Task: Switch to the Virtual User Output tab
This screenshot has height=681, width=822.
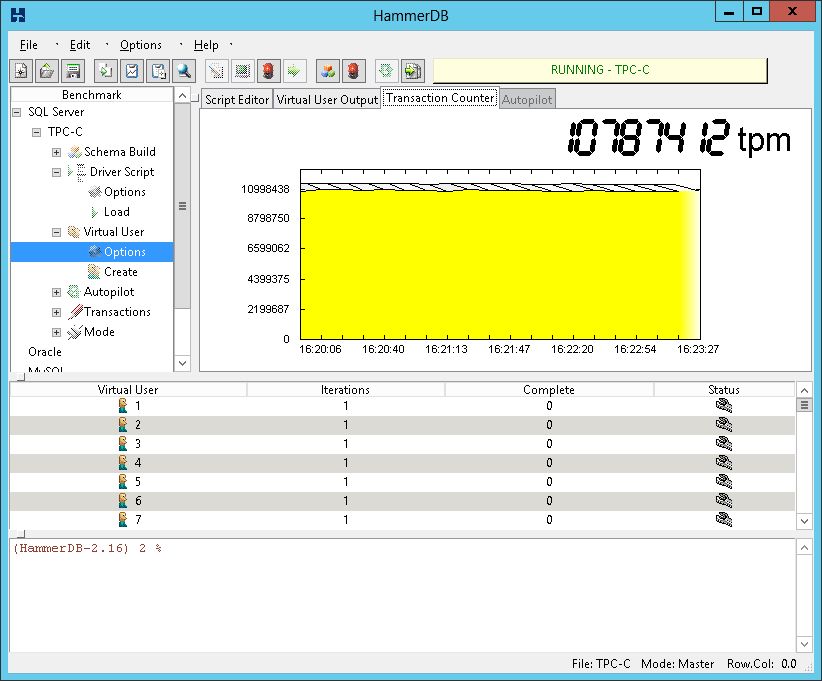Action: (x=327, y=100)
